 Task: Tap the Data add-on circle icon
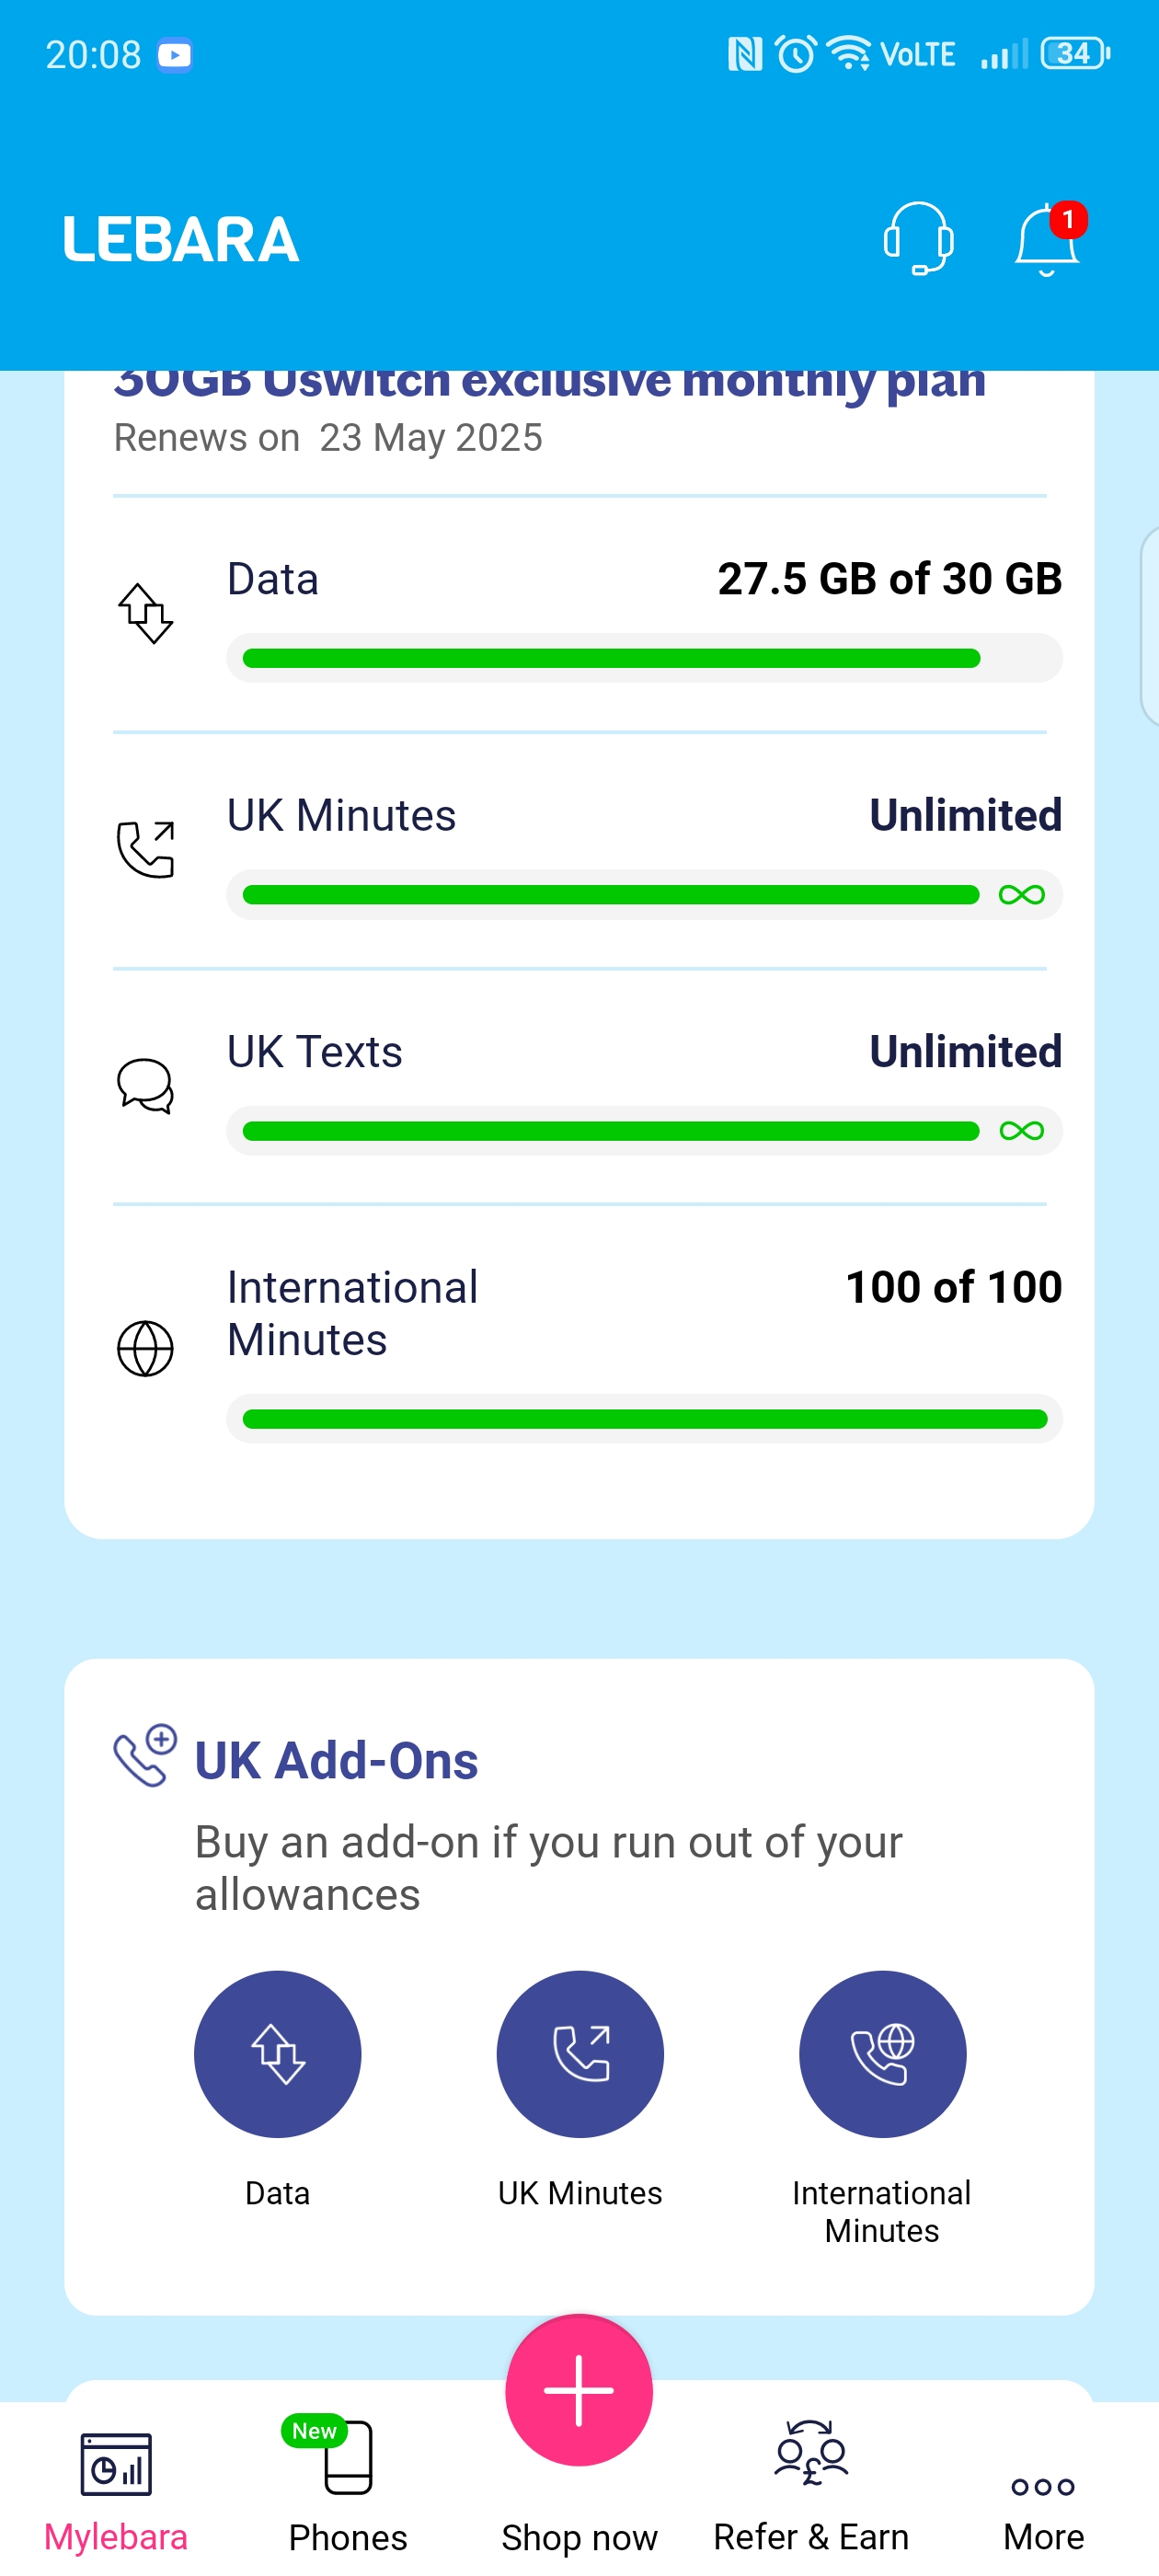(277, 2053)
